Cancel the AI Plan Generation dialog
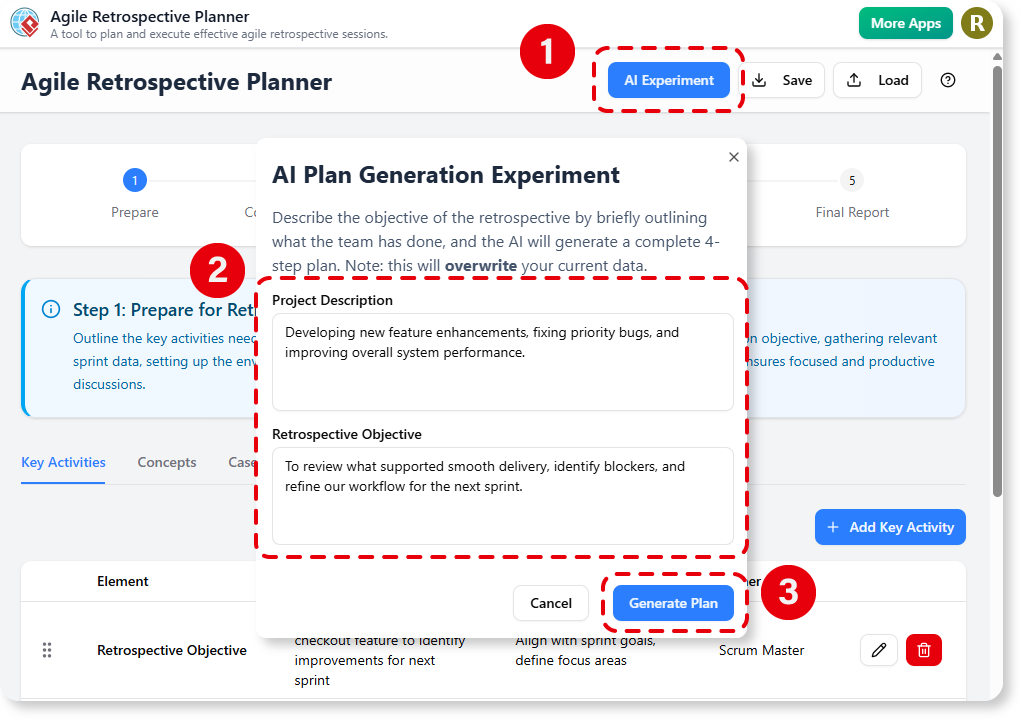The width and height of the screenshot is (1020, 725). pyautogui.click(x=551, y=603)
